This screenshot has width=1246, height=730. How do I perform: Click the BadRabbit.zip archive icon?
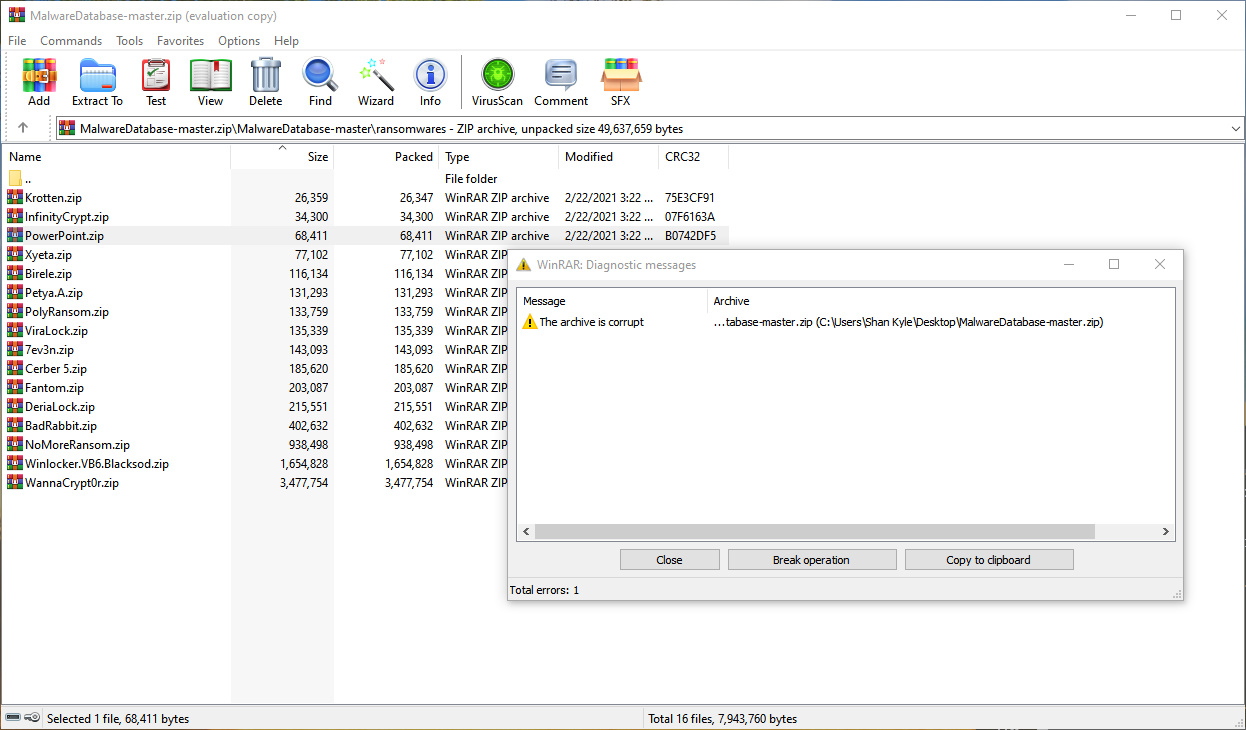pos(15,426)
